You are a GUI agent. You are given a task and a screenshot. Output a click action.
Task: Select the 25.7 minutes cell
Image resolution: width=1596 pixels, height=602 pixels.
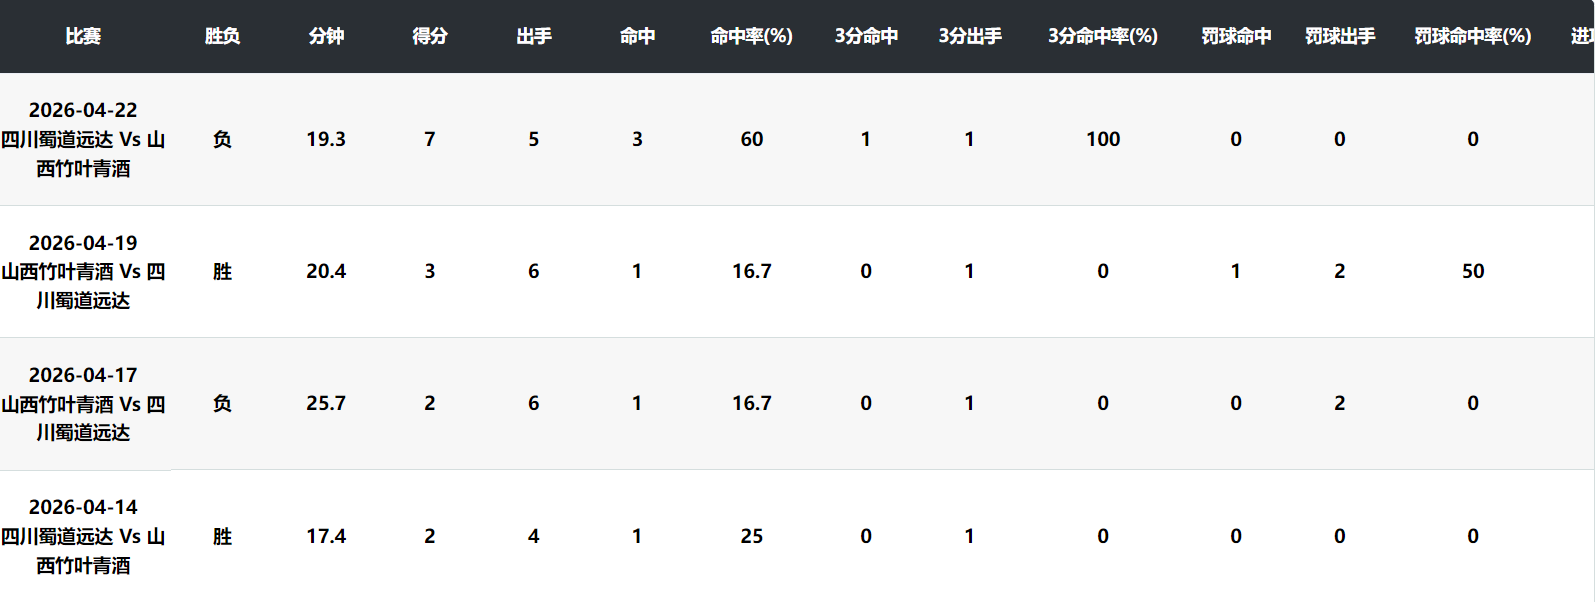click(326, 403)
